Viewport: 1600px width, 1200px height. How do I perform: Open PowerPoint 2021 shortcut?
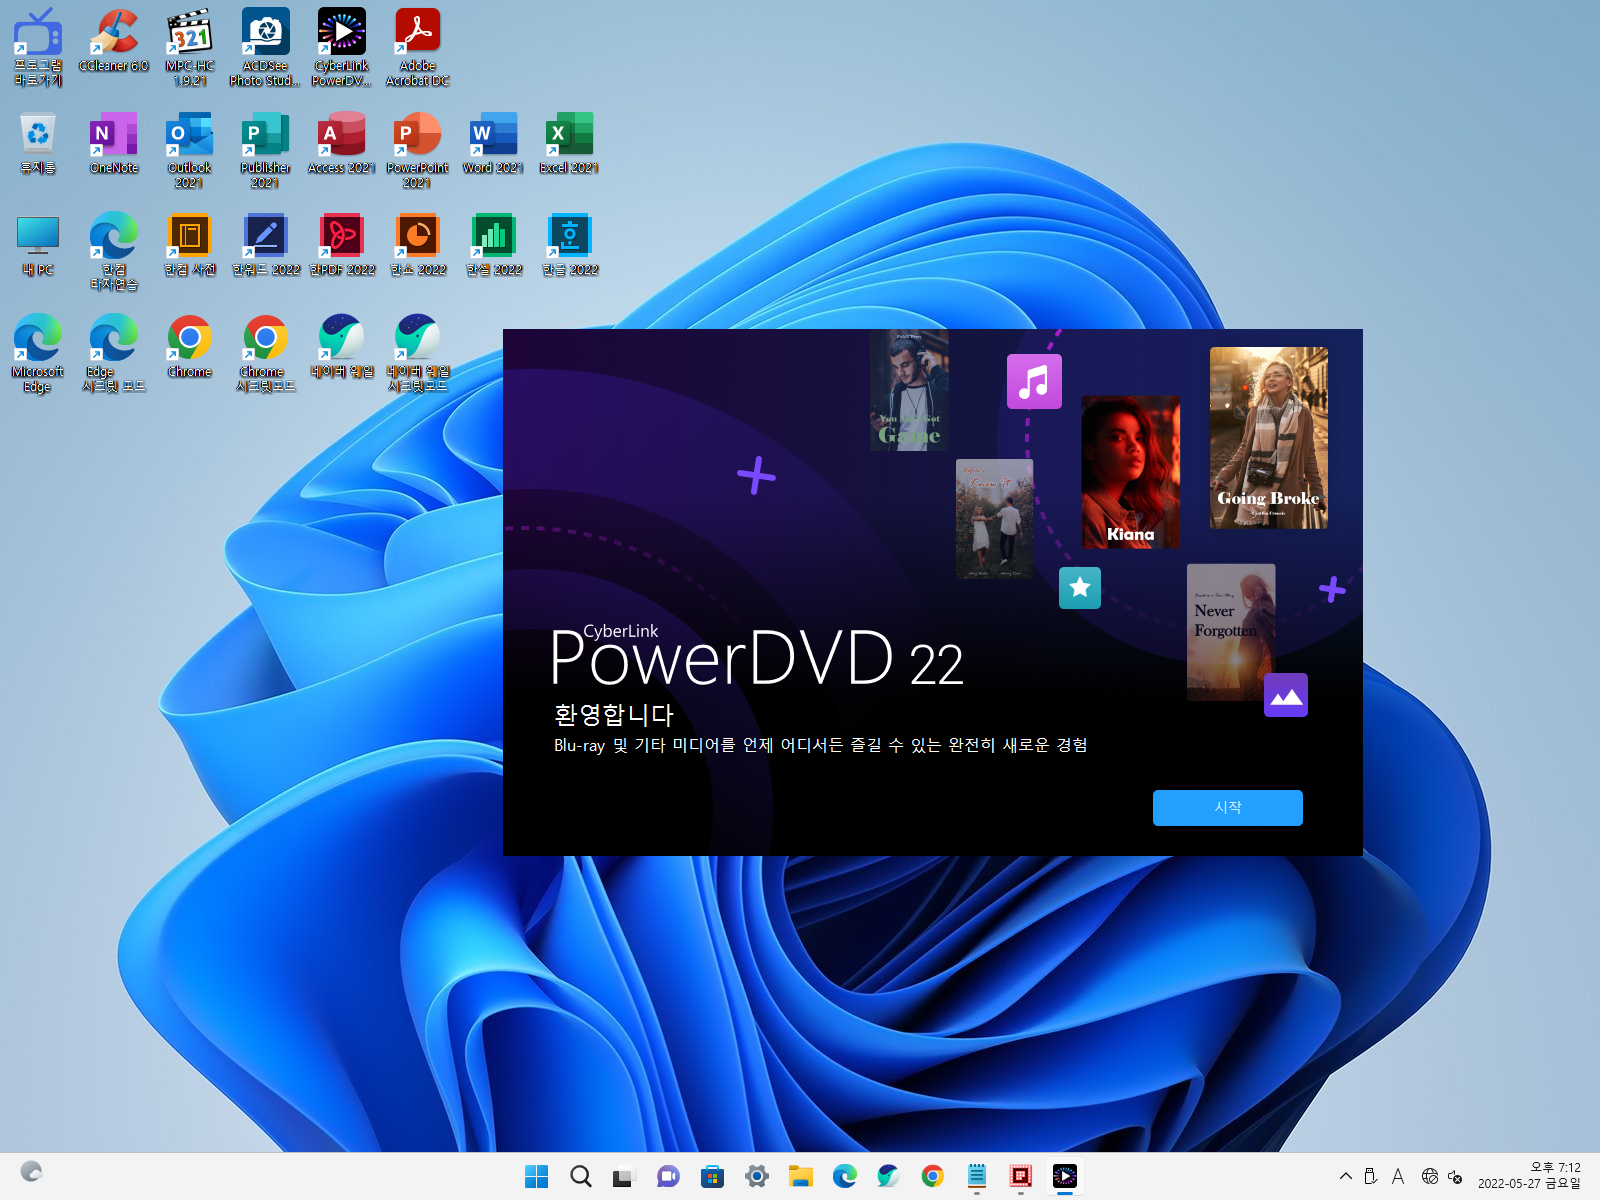417,150
